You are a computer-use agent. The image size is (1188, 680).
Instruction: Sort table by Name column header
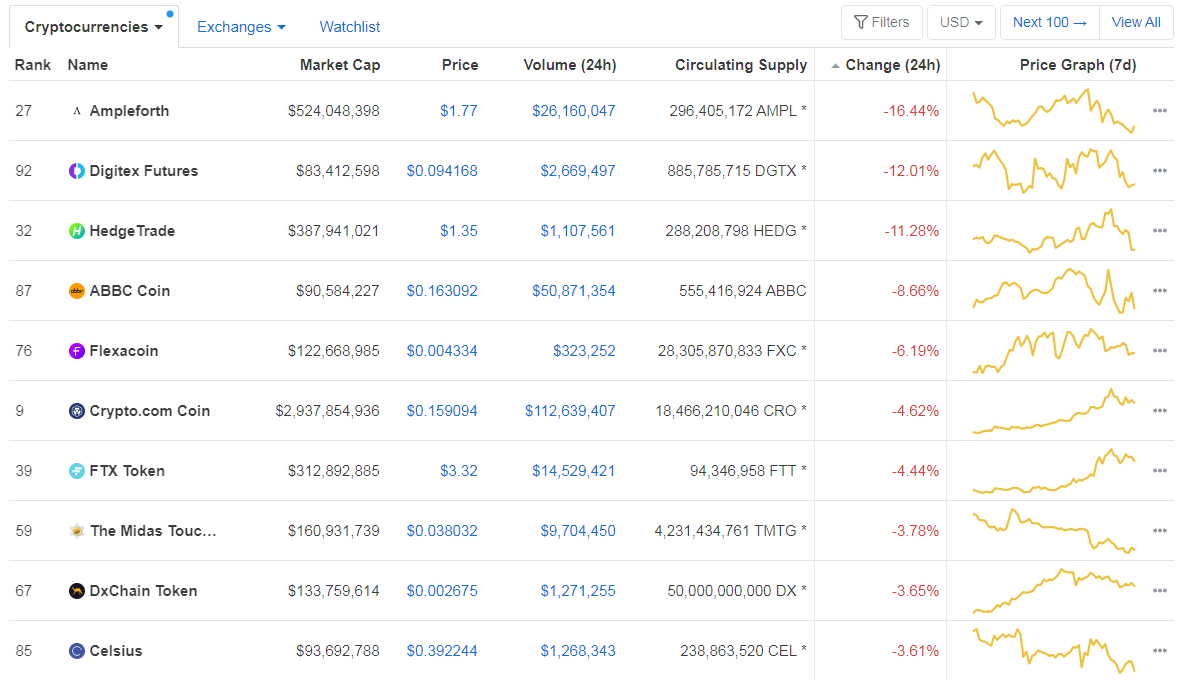click(x=88, y=65)
